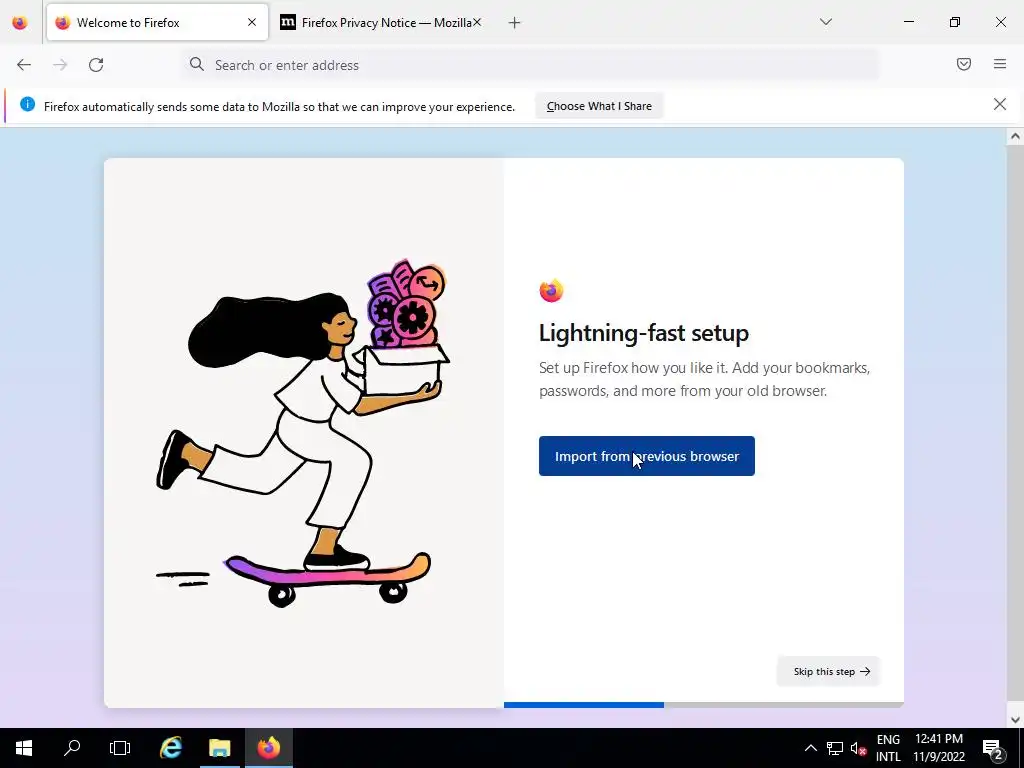
Task: Open the notification center icon
Action: tap(992, 748)
